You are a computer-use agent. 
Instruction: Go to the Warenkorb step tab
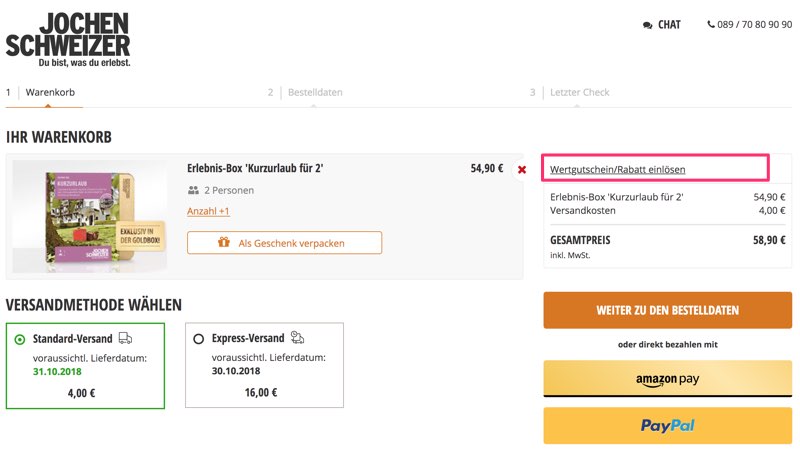coord(49,93)
